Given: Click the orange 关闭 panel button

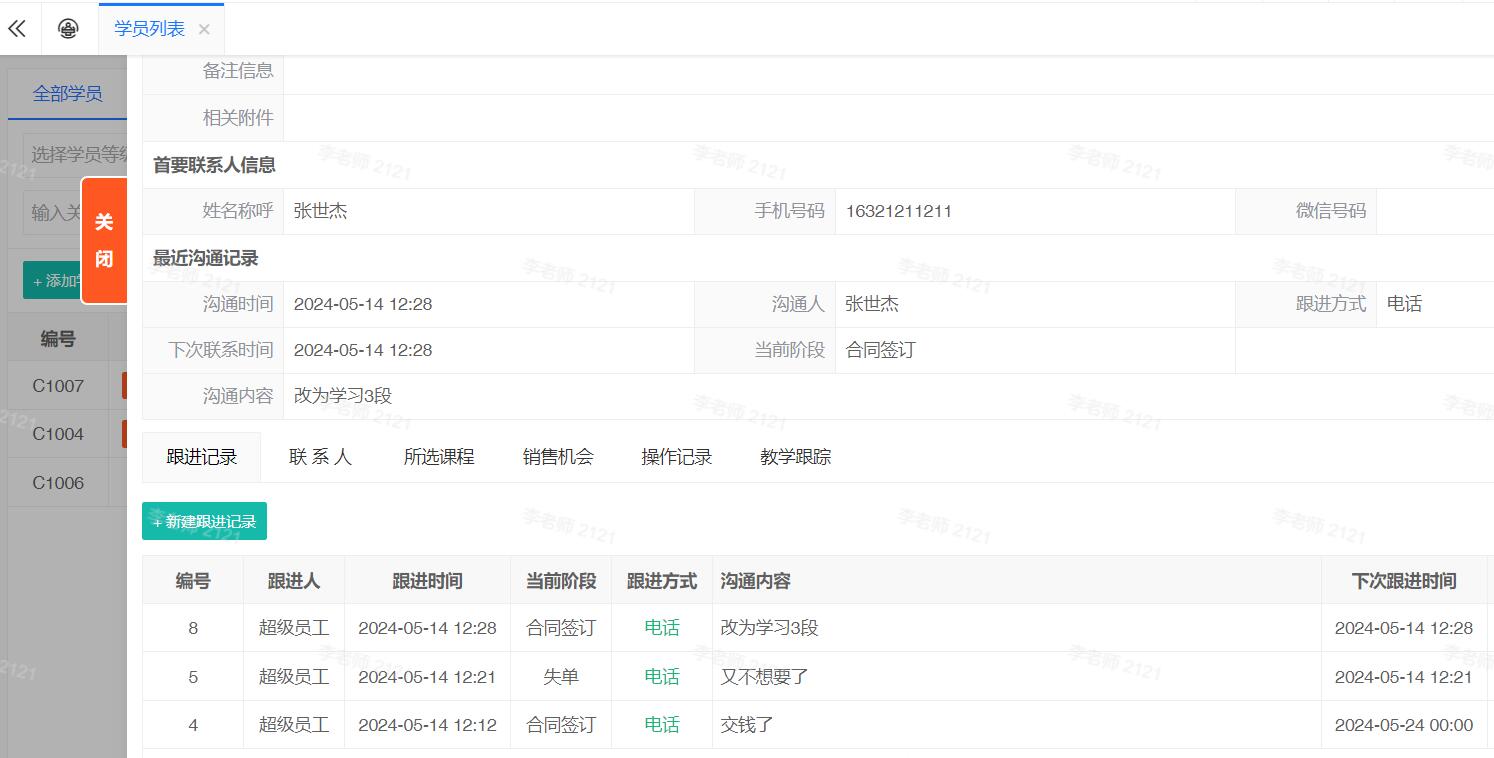Looking at the screenshot, I should point(104,240).
